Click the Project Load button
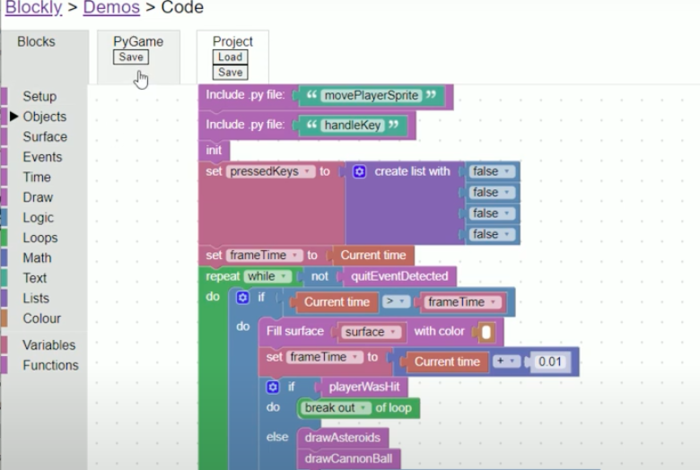This screenshot has width=700, height=470. coord(230,57)
